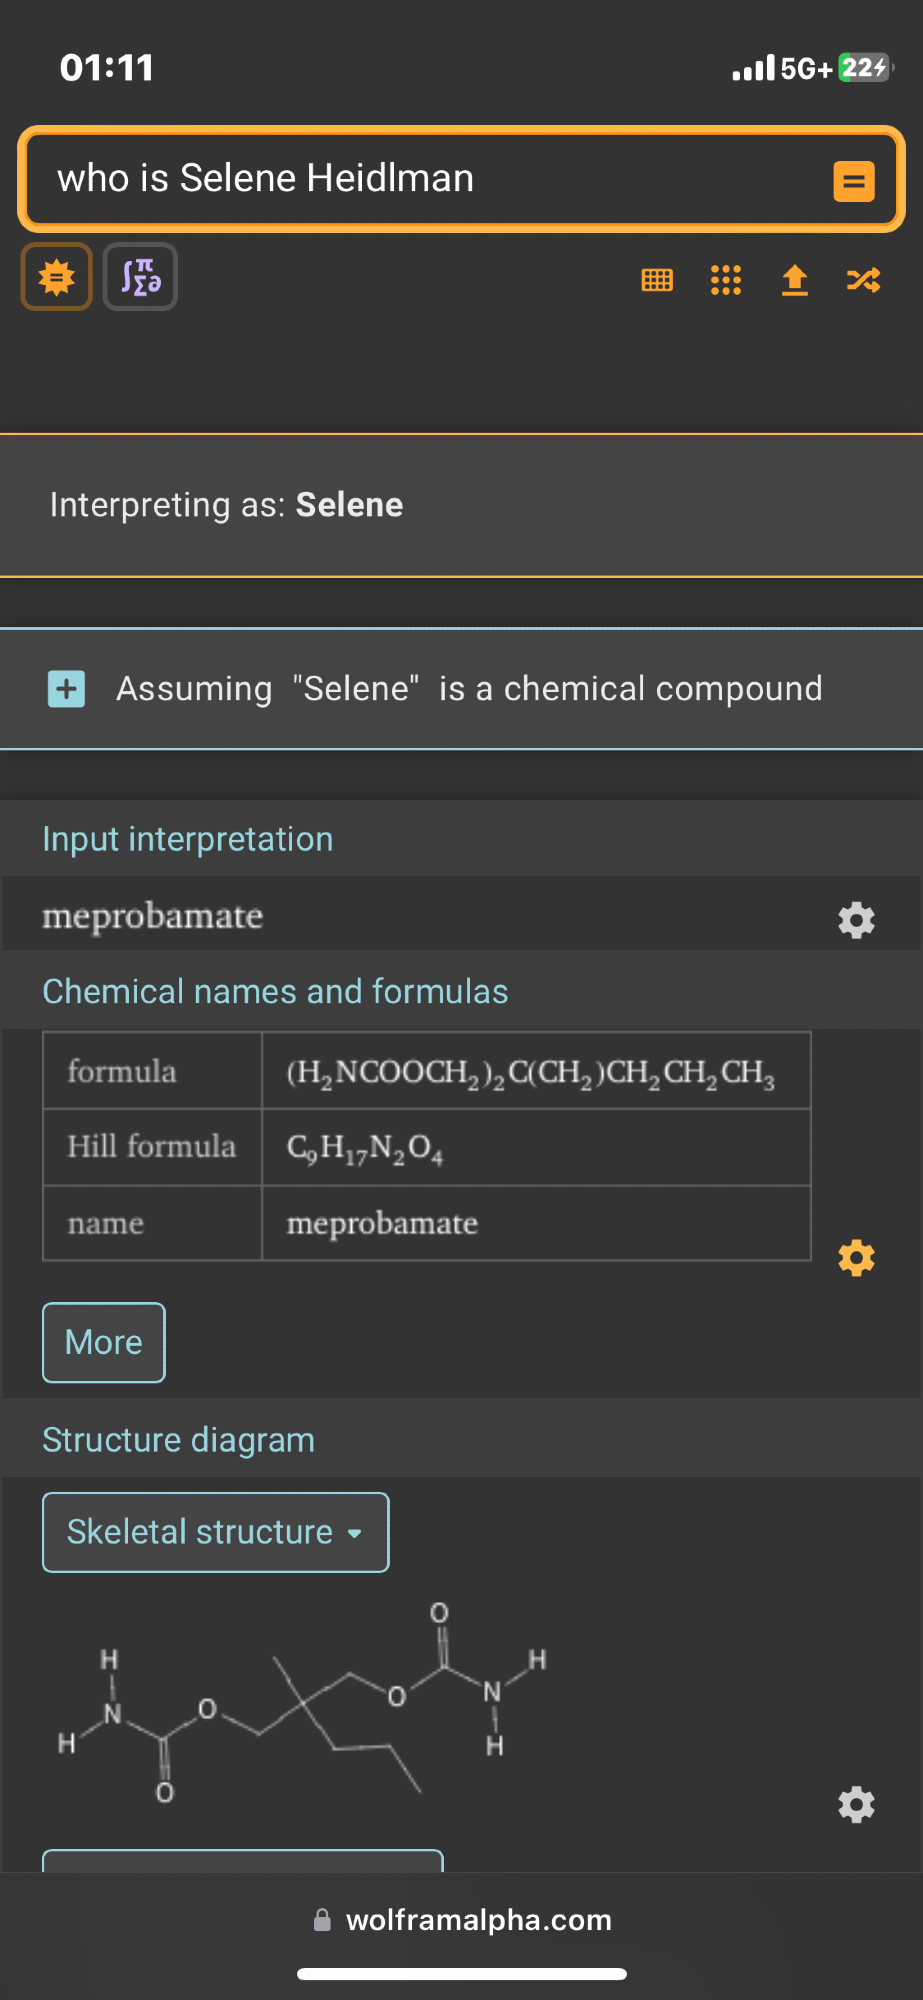The image size is (923, 2000).
Task: Open the Structure diagram gear settings
Action: 856,1804
